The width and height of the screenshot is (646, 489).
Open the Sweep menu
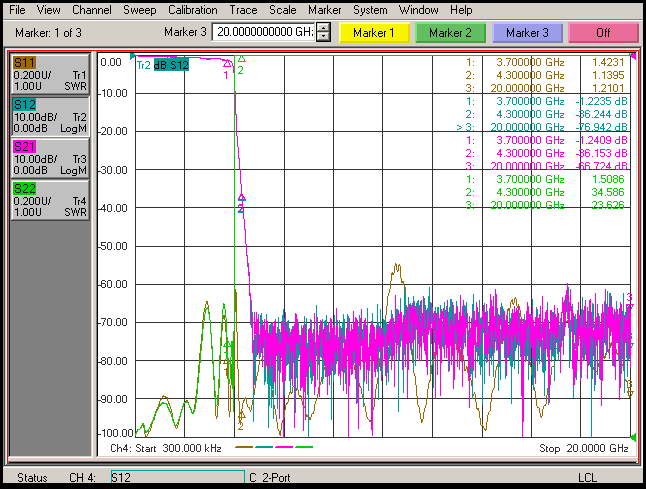pos(139,9)
